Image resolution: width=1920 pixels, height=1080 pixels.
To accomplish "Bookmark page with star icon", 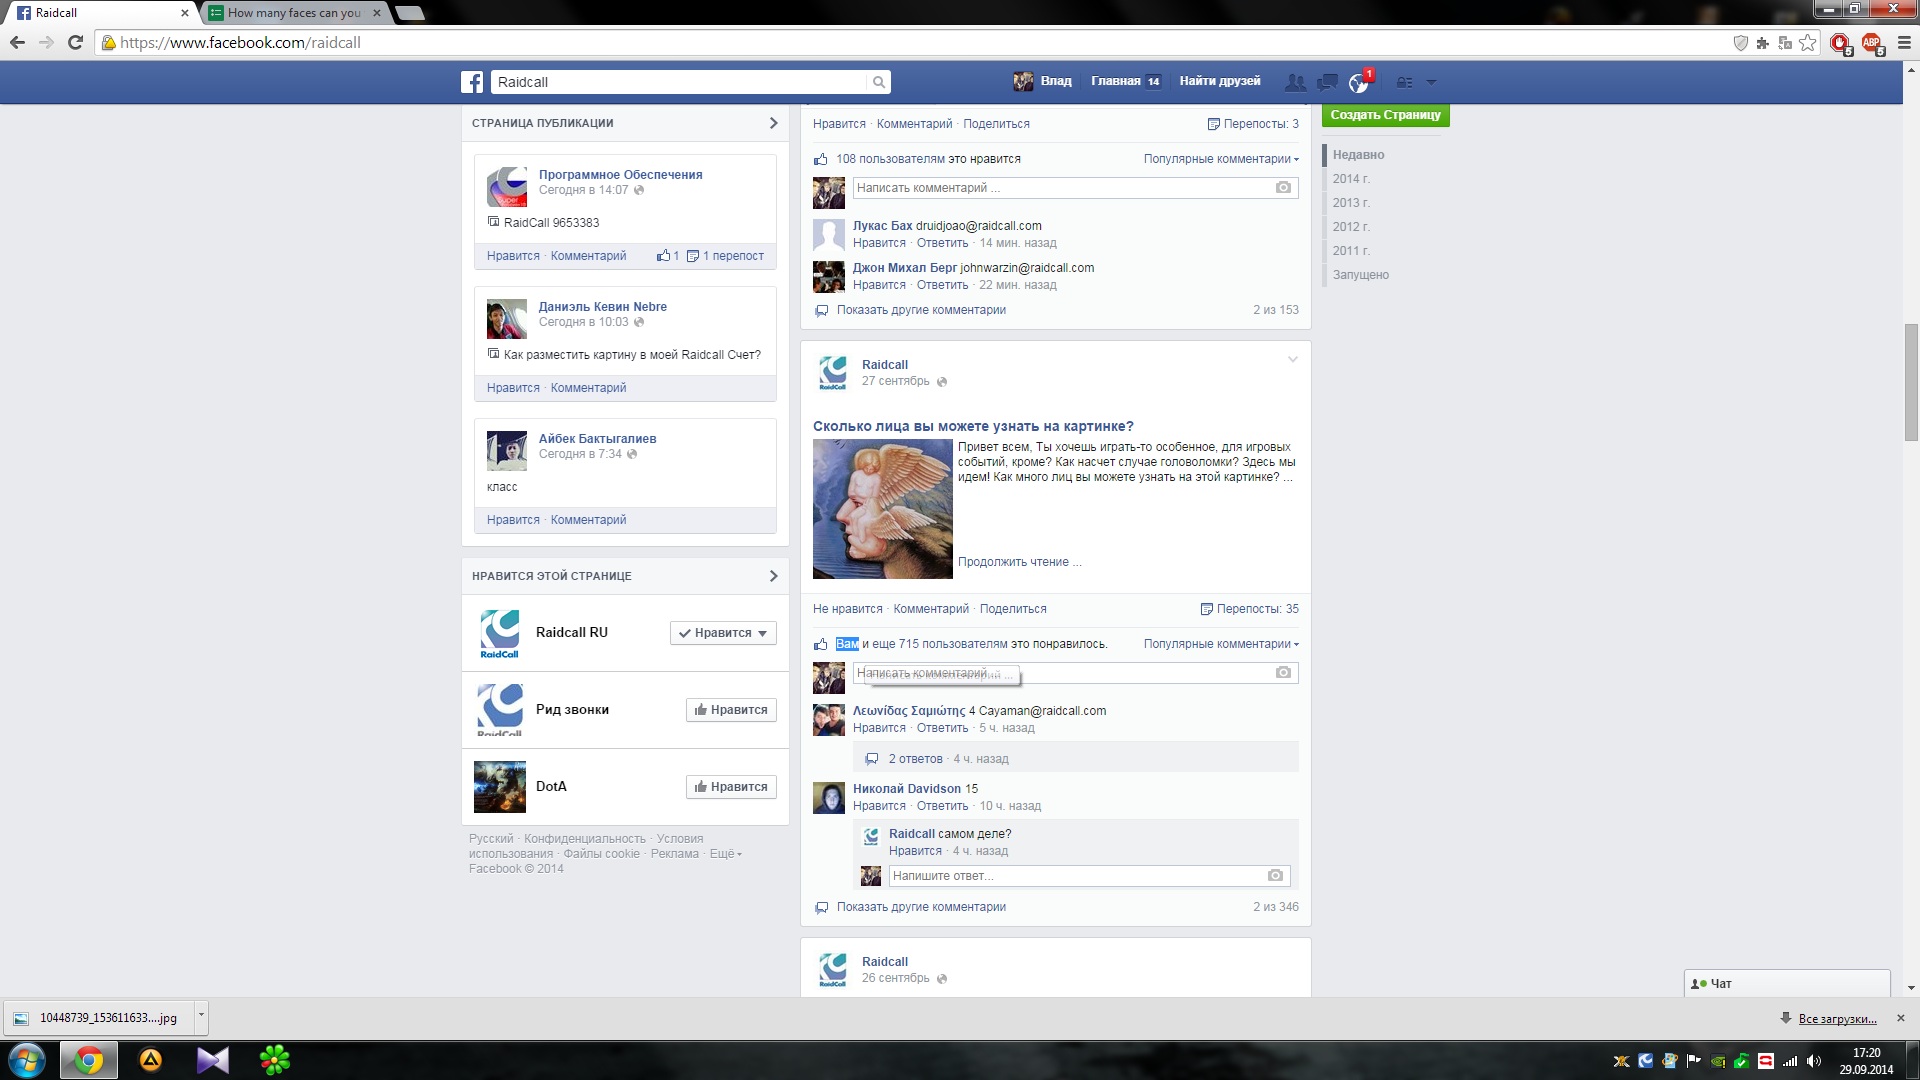I will coord(1807,42).
